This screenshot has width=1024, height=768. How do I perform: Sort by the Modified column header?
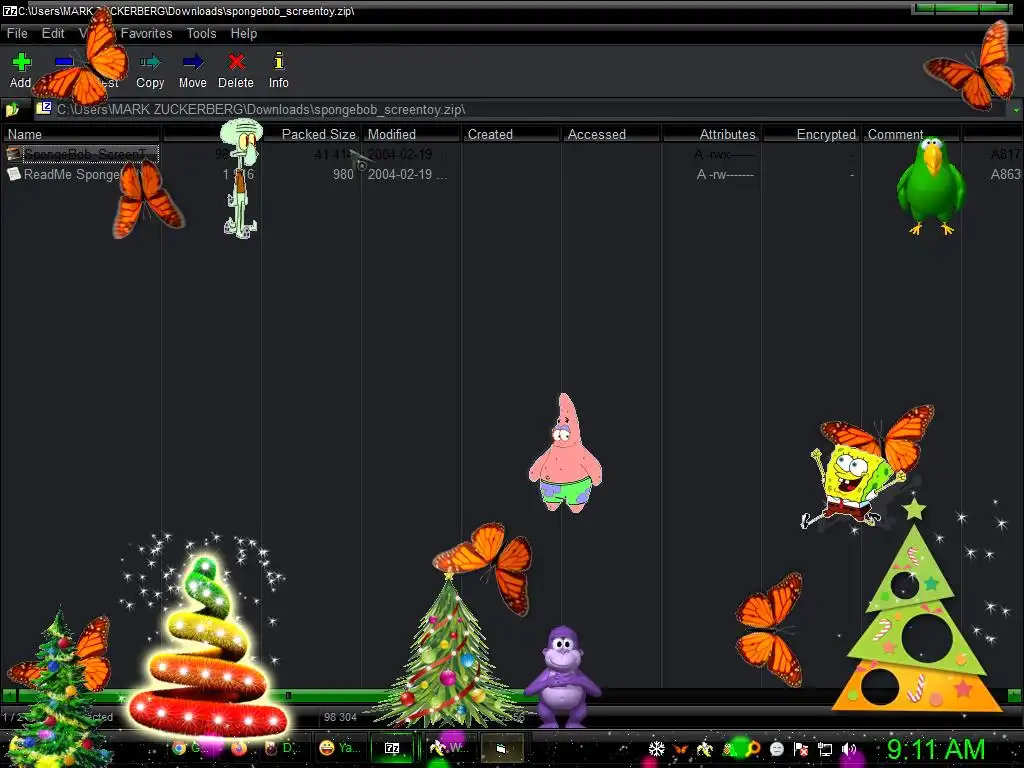411,134
